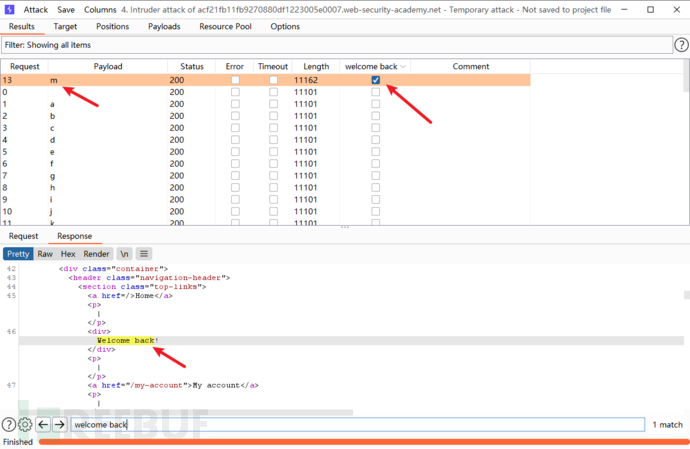The width and height of the screenshot is (690, 449).
Task: Select the Raw view button
Action: (45, 254)
